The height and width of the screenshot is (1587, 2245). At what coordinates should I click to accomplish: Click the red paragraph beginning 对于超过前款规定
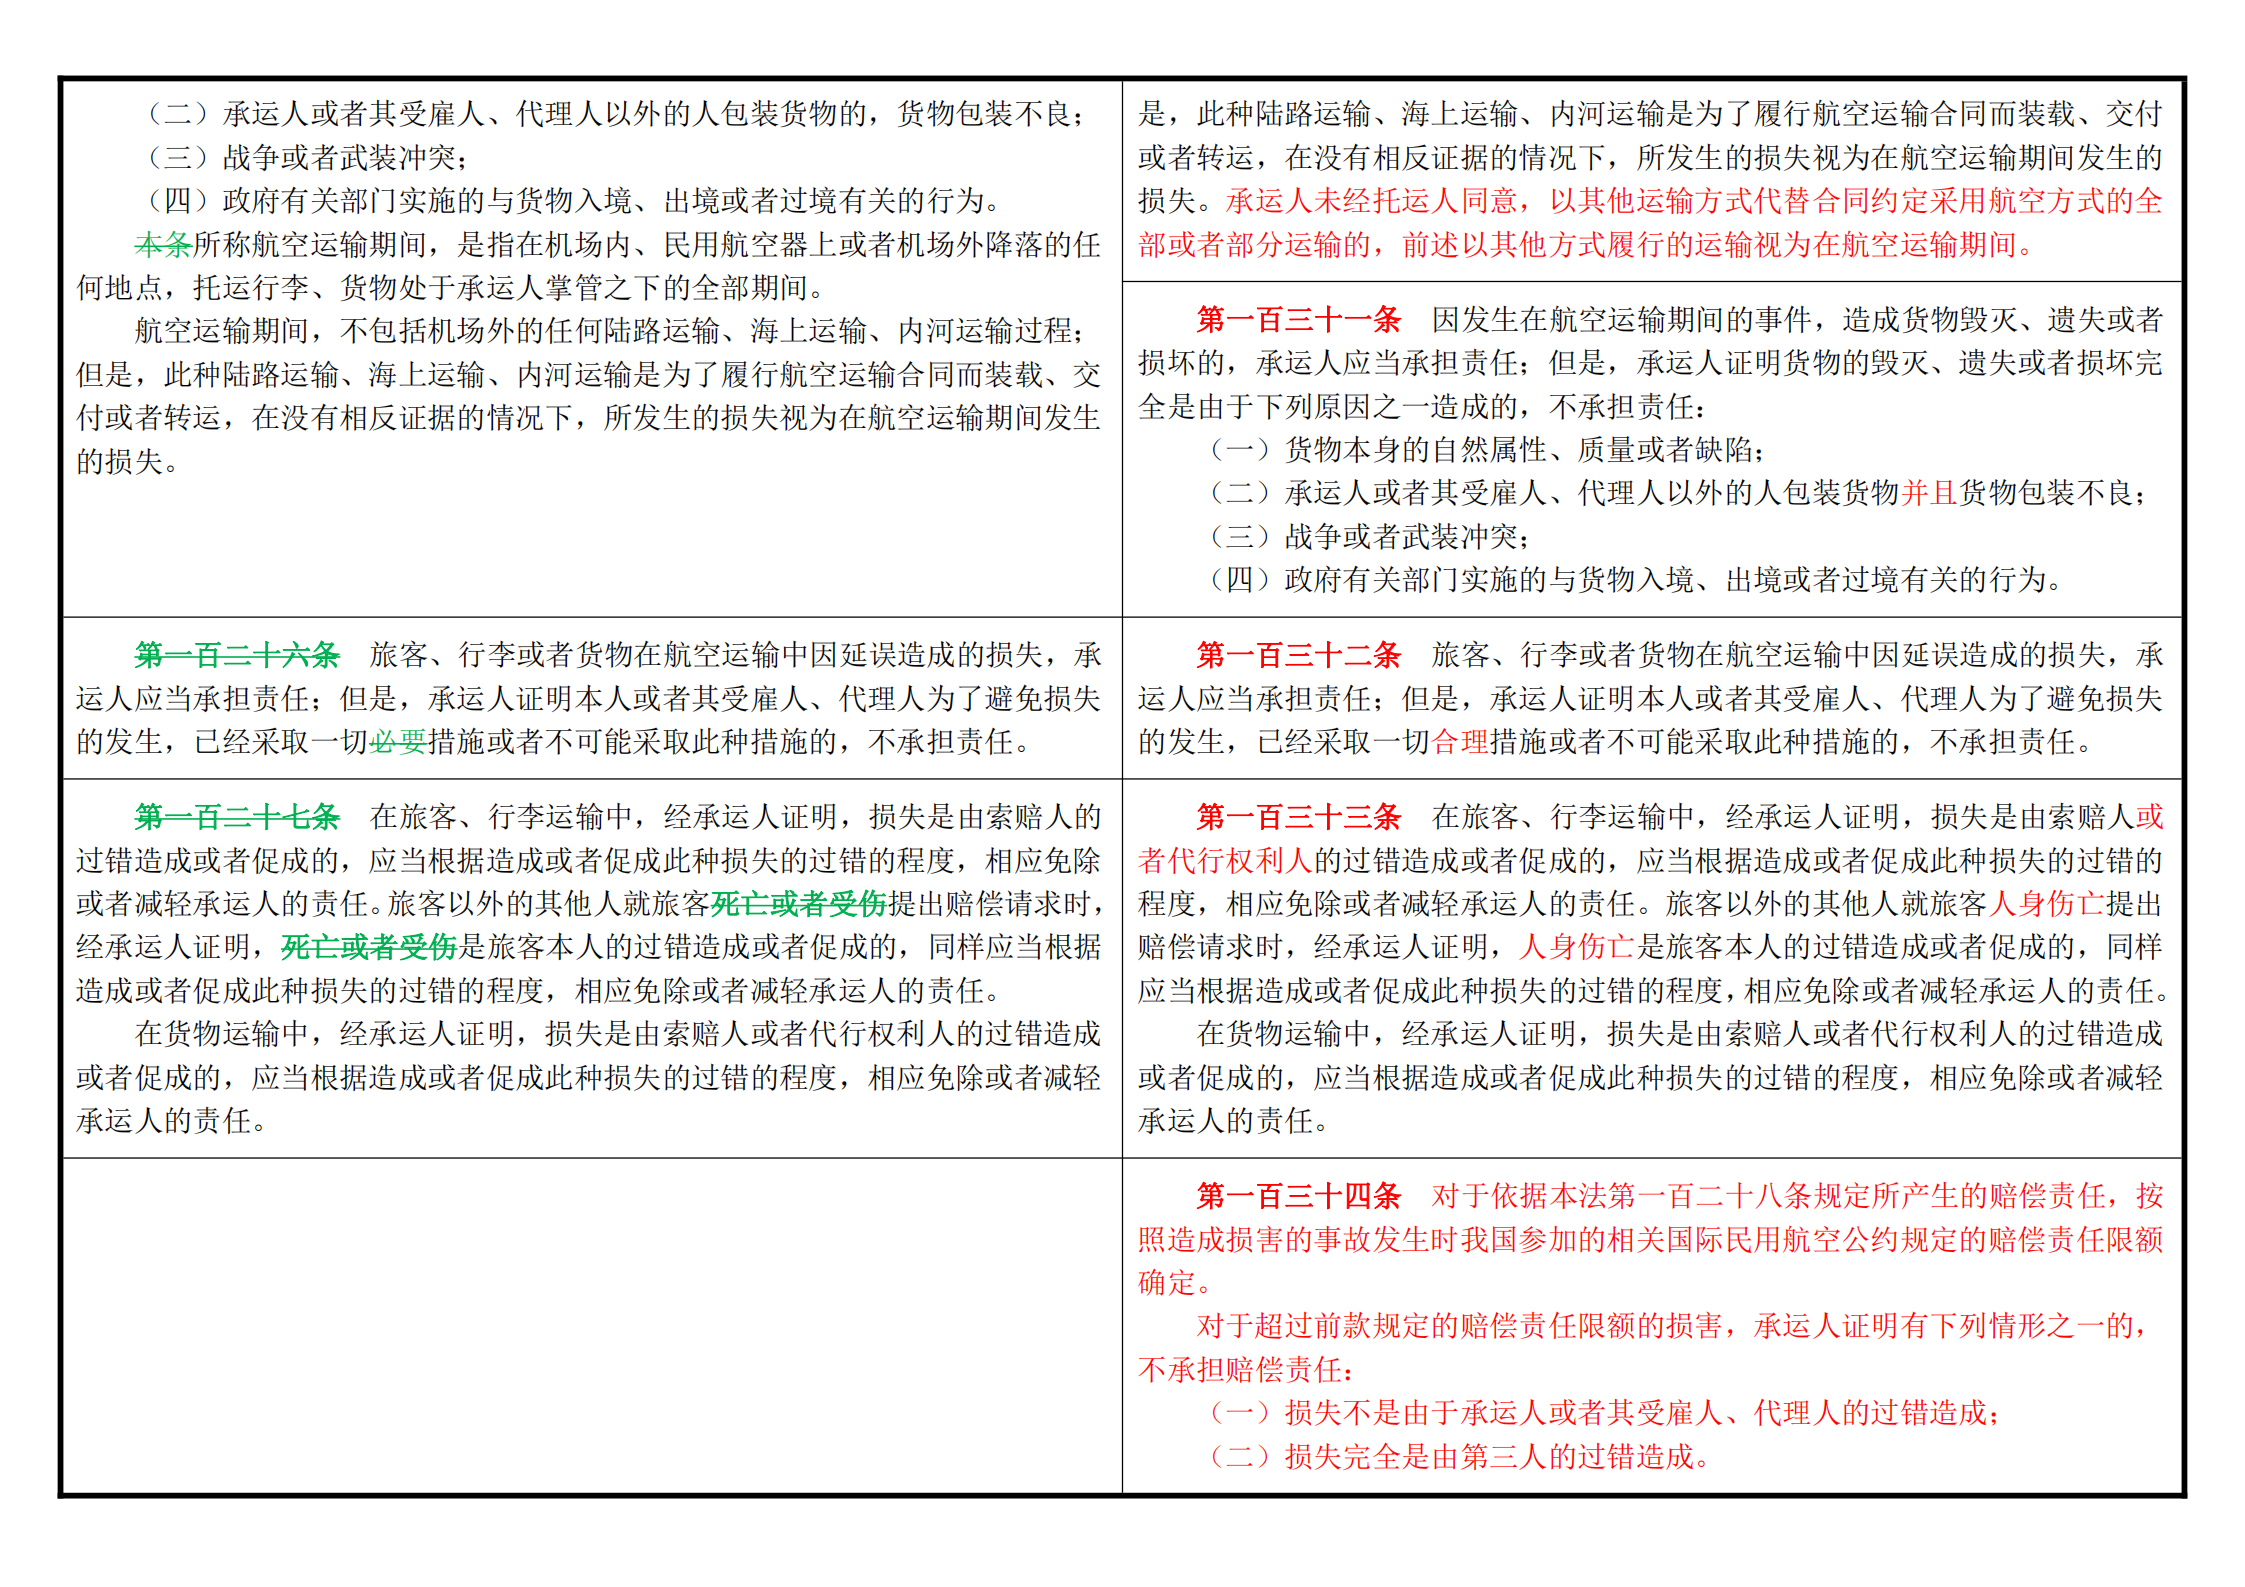(x=1650, y=1348)
